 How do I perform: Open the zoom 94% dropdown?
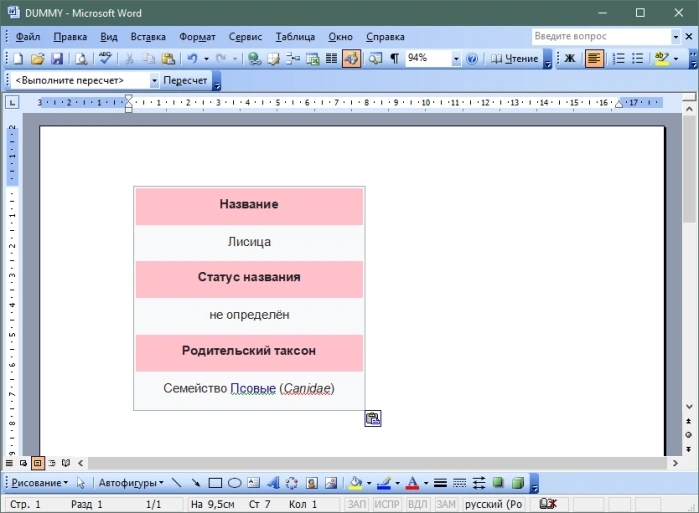pos(456,58)
